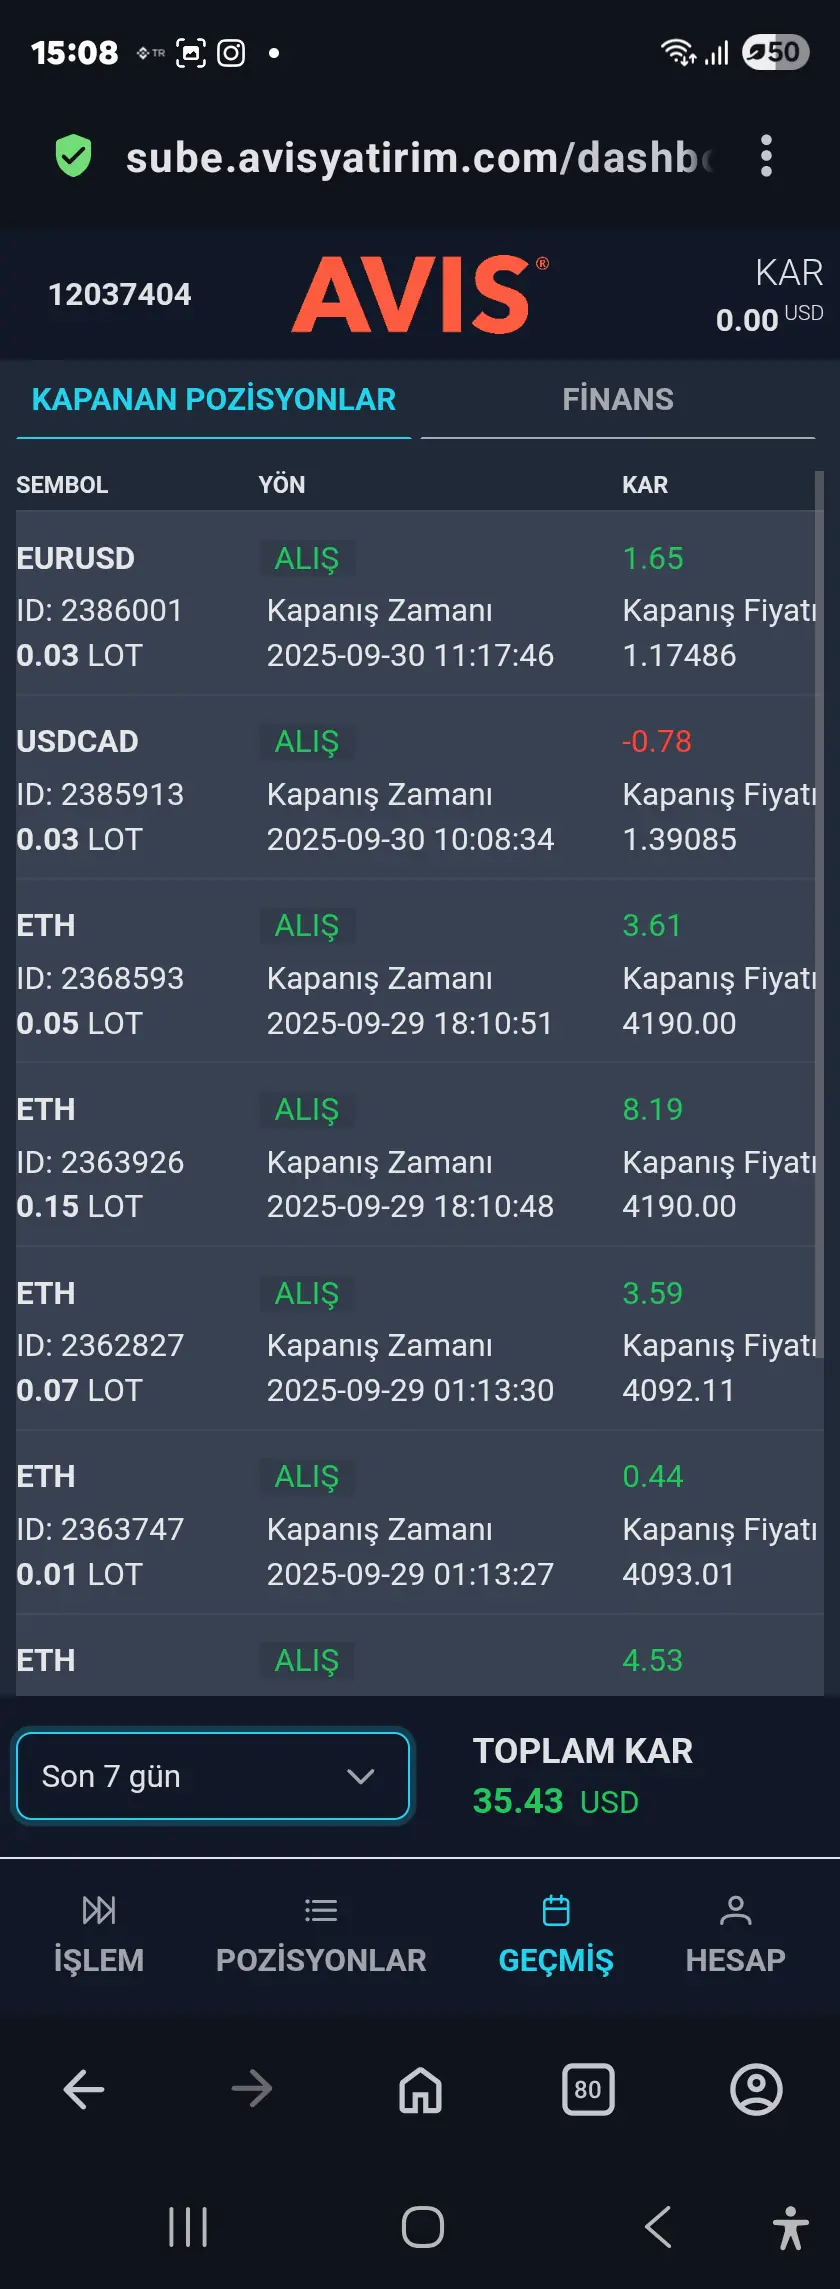Select the KAPANAN POZİSYONLAR tab
Screen dimensions: 840x2289
point(214,400)
